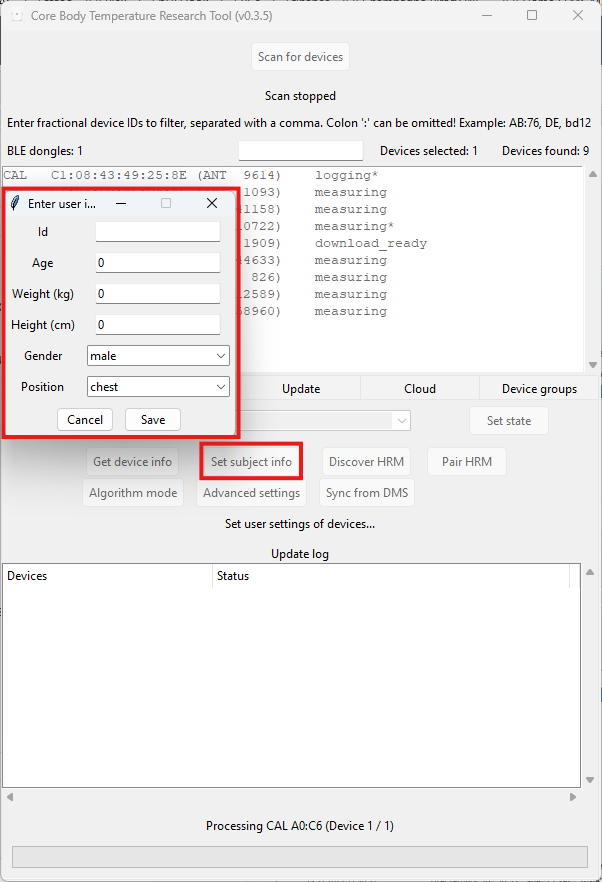Click the device list scroll down arrow

coord(593,365)
